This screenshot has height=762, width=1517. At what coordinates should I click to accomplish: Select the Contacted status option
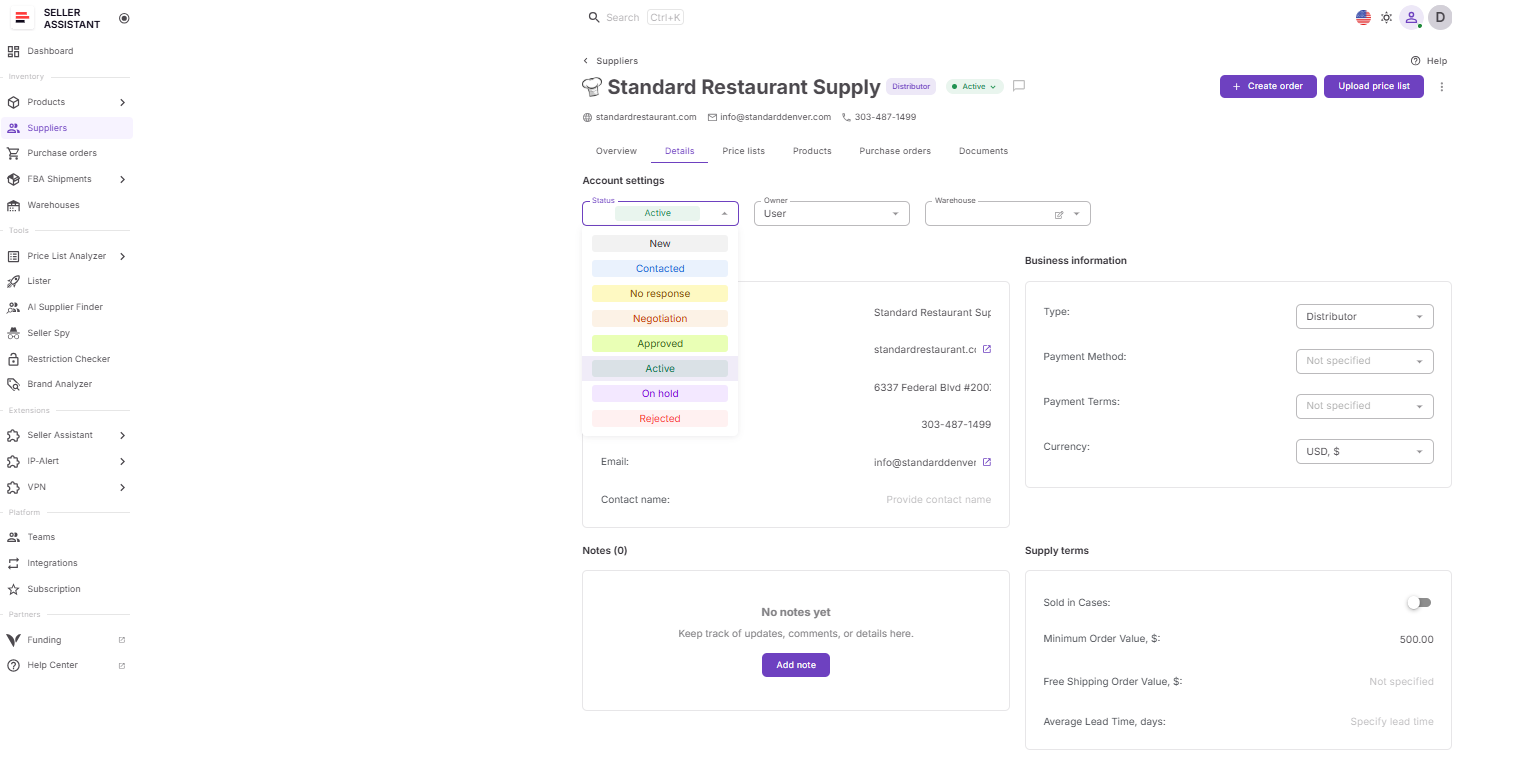tap(660, 268)
